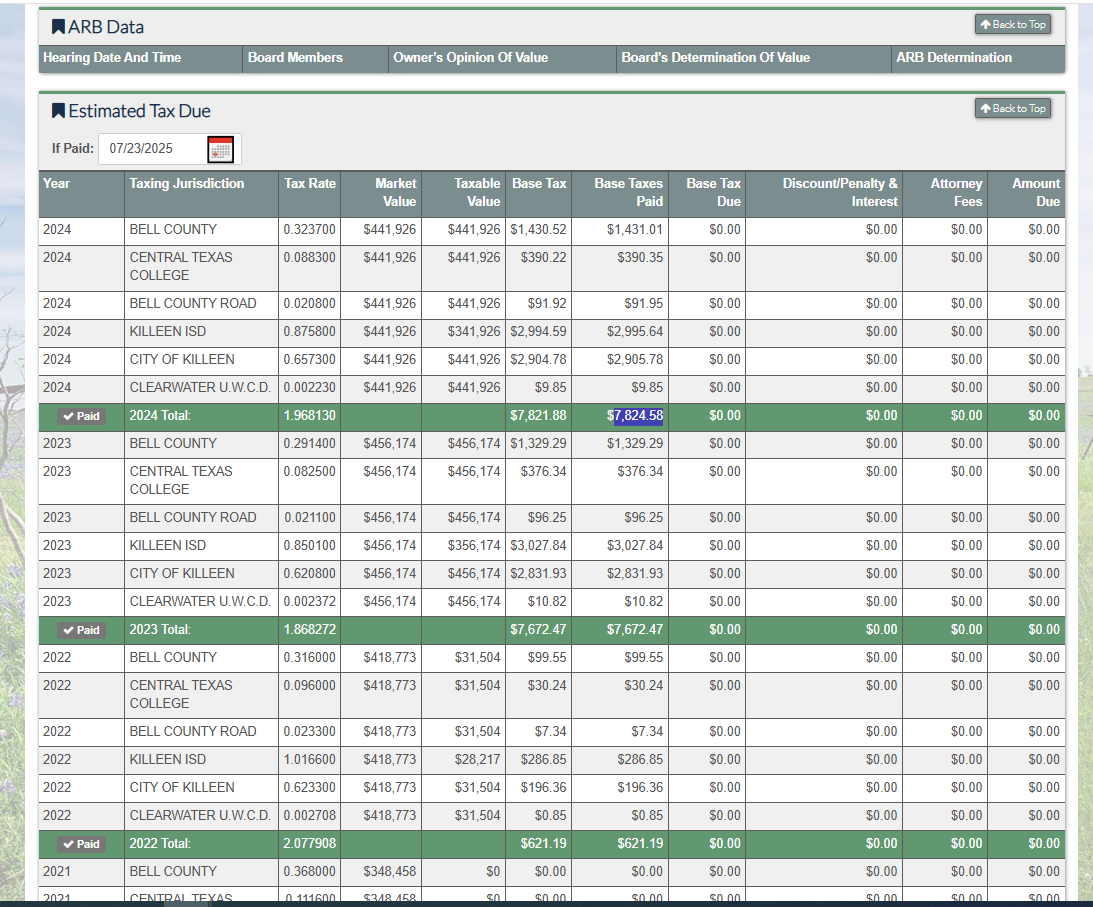Open the calendar date picker icon
Image resolution: width=1093 pixels, height=907 pixels.
point(220,149)
